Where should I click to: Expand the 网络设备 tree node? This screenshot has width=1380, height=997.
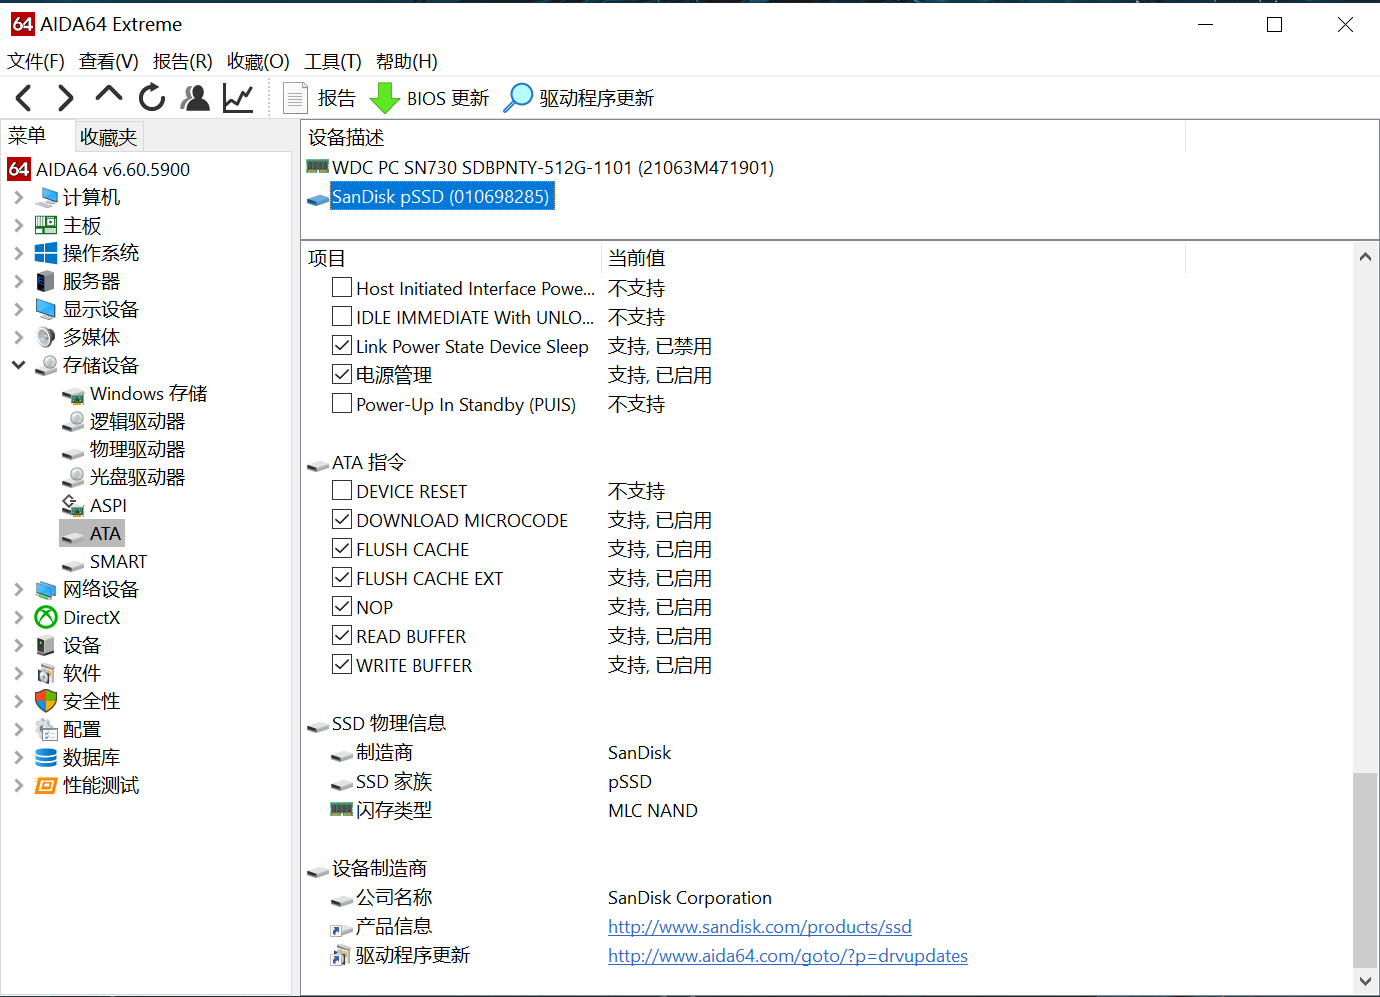18,589
